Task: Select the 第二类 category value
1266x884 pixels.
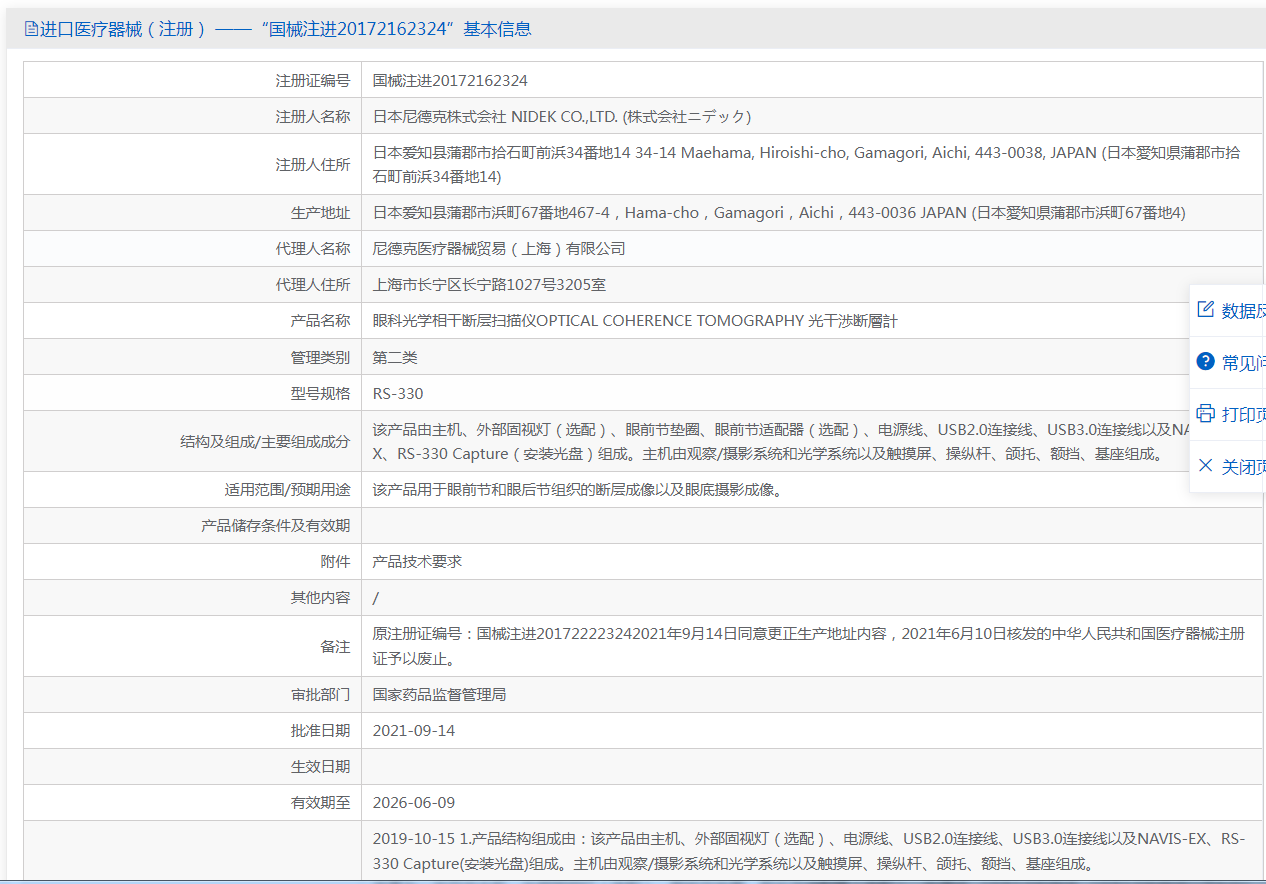Action: (x=395, y=356)
